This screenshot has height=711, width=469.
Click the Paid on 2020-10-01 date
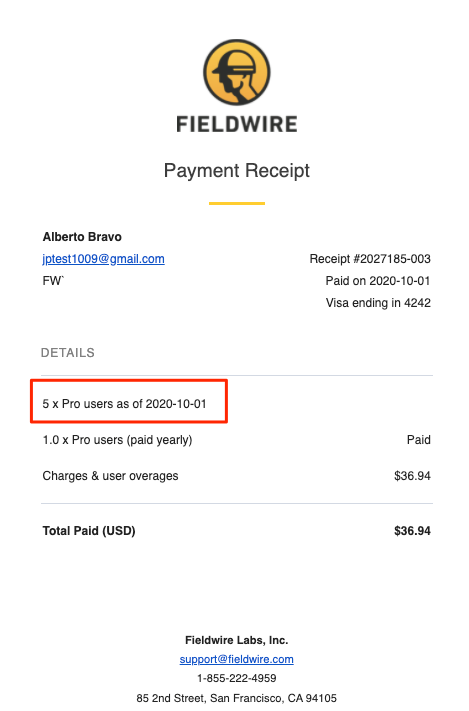(378, 281)
